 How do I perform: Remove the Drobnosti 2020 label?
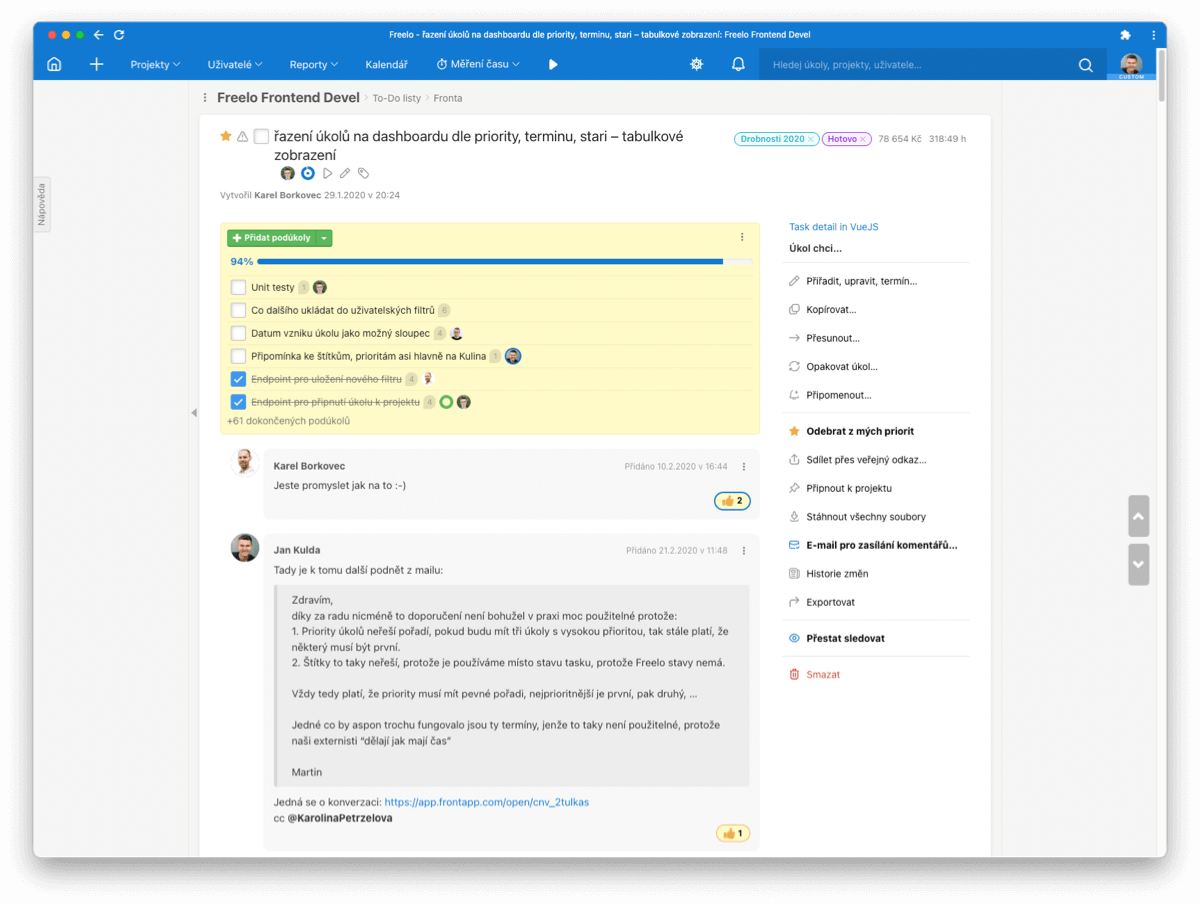[811, 139]
